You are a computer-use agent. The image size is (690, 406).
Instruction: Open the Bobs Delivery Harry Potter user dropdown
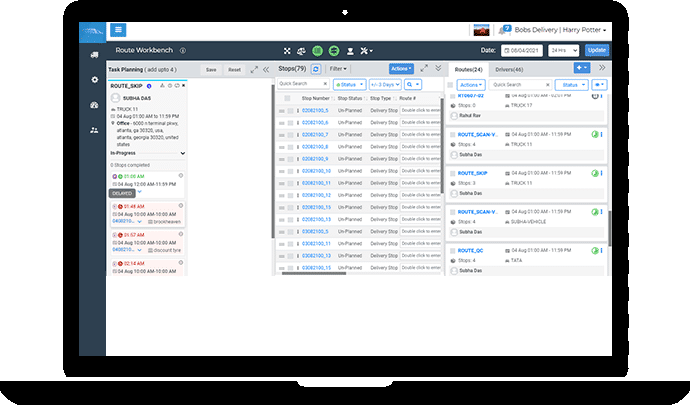pos(560,30)
